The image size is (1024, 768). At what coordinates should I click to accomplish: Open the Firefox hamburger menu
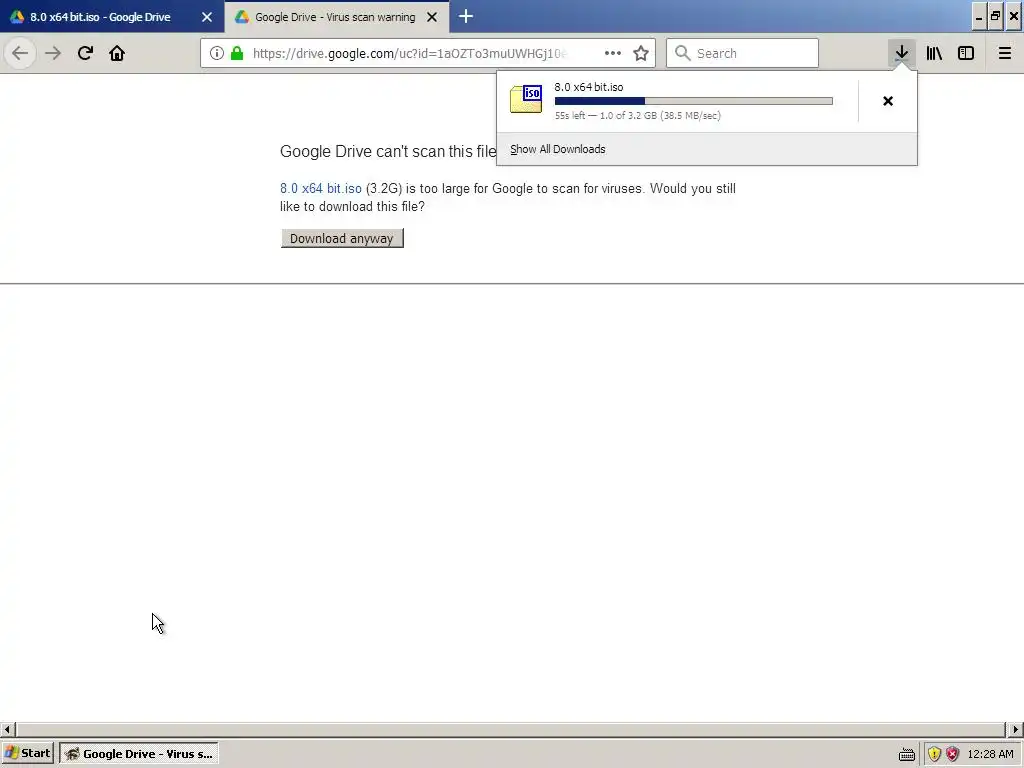[x=1004, y=53]
